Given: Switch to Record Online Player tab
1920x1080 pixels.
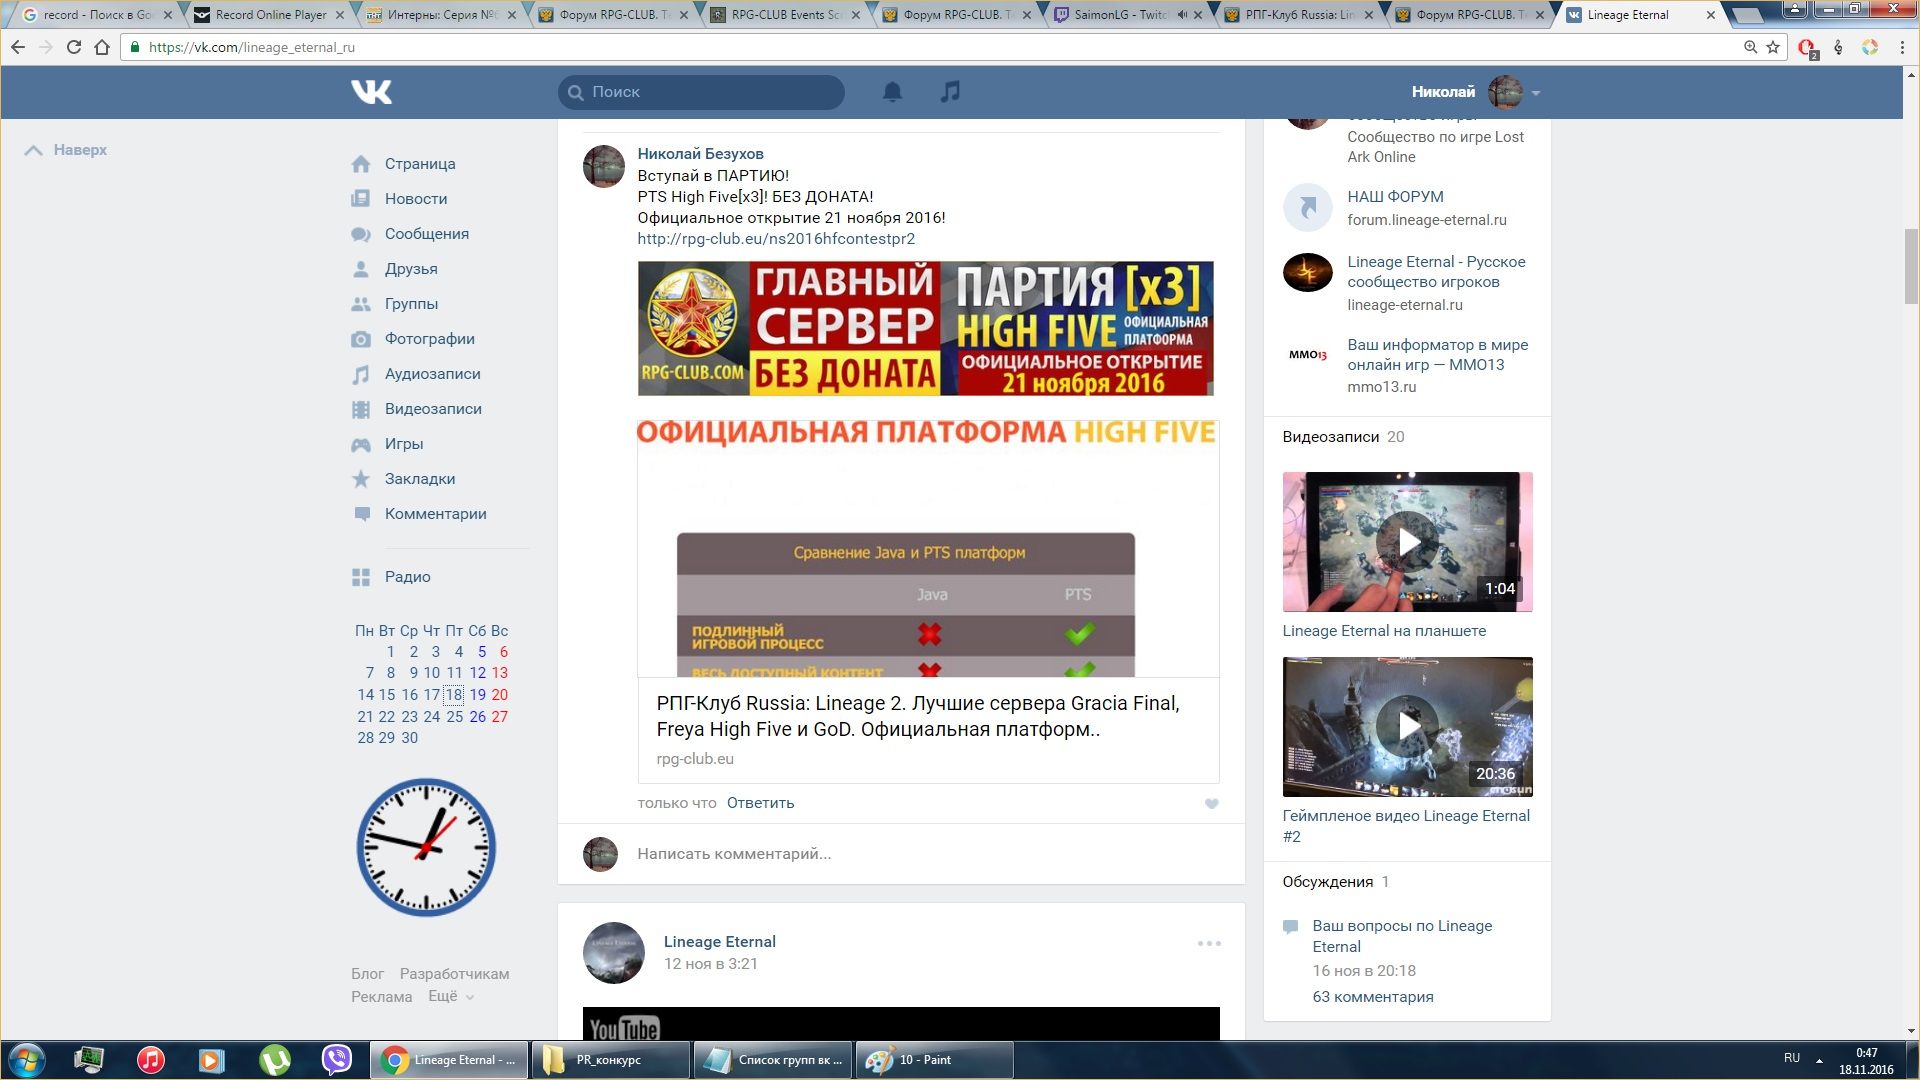Looking at the screenshot, I should point(270,15).
